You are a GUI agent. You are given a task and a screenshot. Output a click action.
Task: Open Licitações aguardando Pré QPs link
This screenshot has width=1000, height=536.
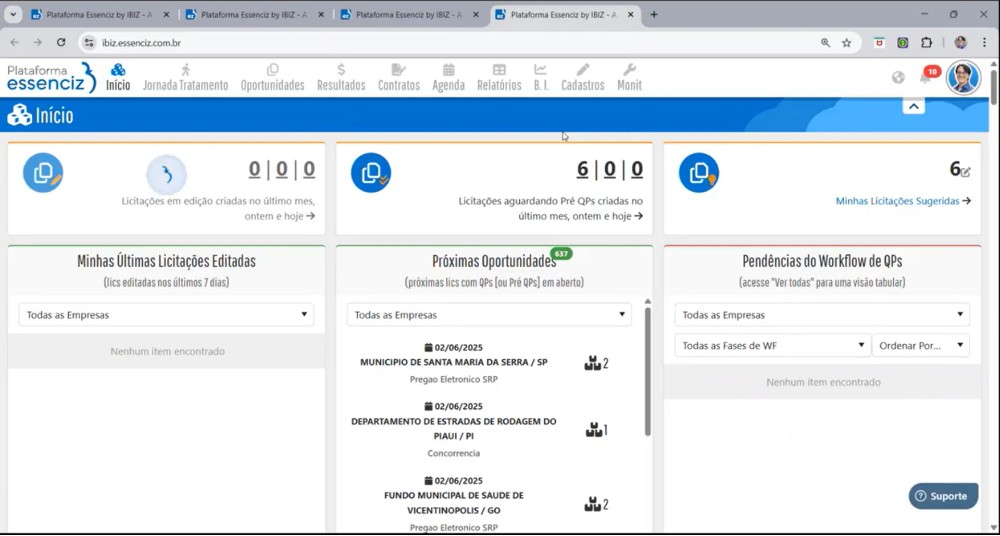coord(550,209)
